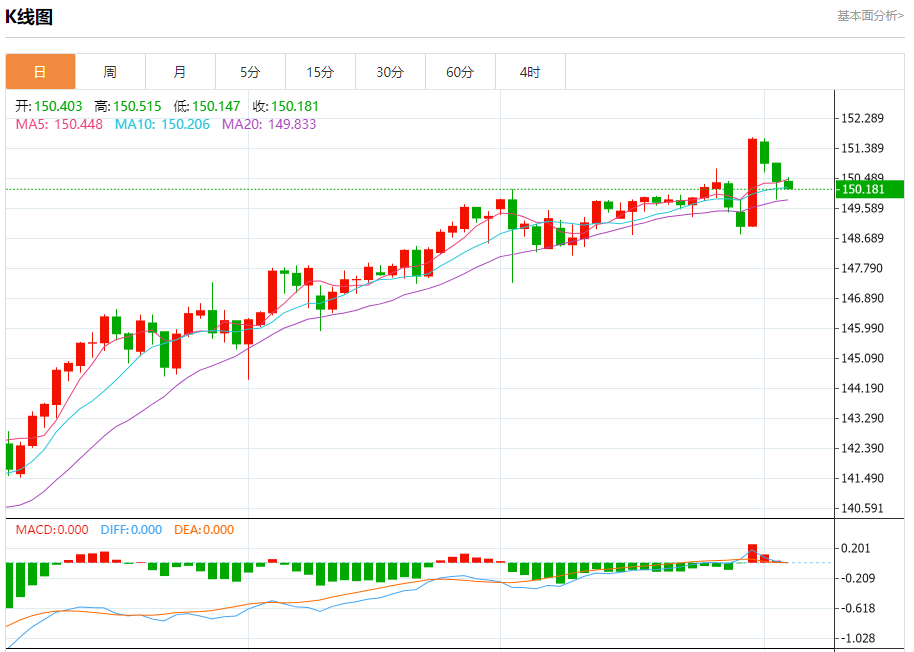Click the 146.890 axis value
This screenshot has width=914, height=652.
pyautogui.click(x=862, y=298)
